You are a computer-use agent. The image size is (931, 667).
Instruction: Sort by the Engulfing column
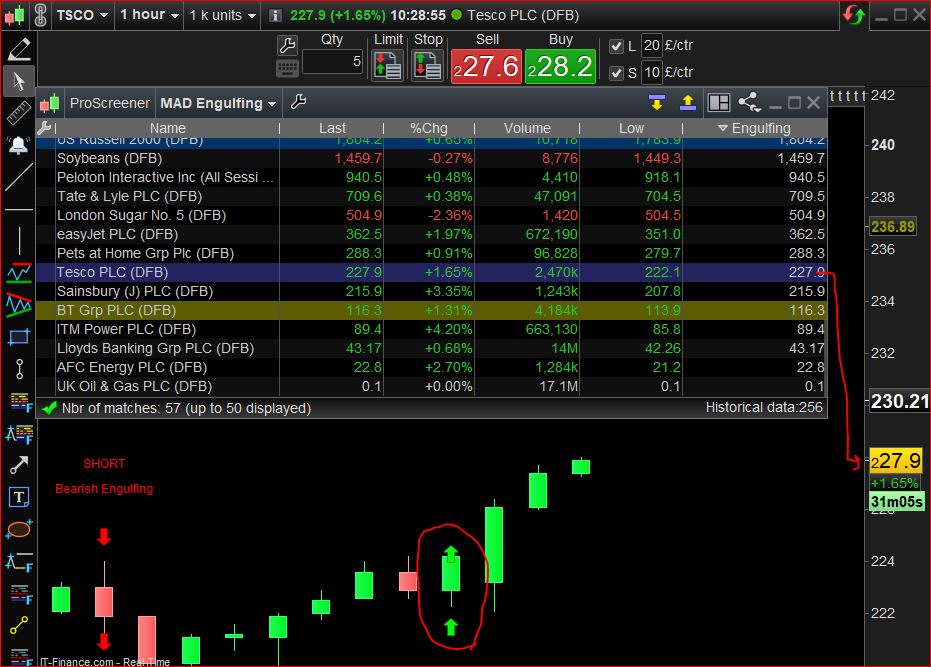click(x=755, y=128)
